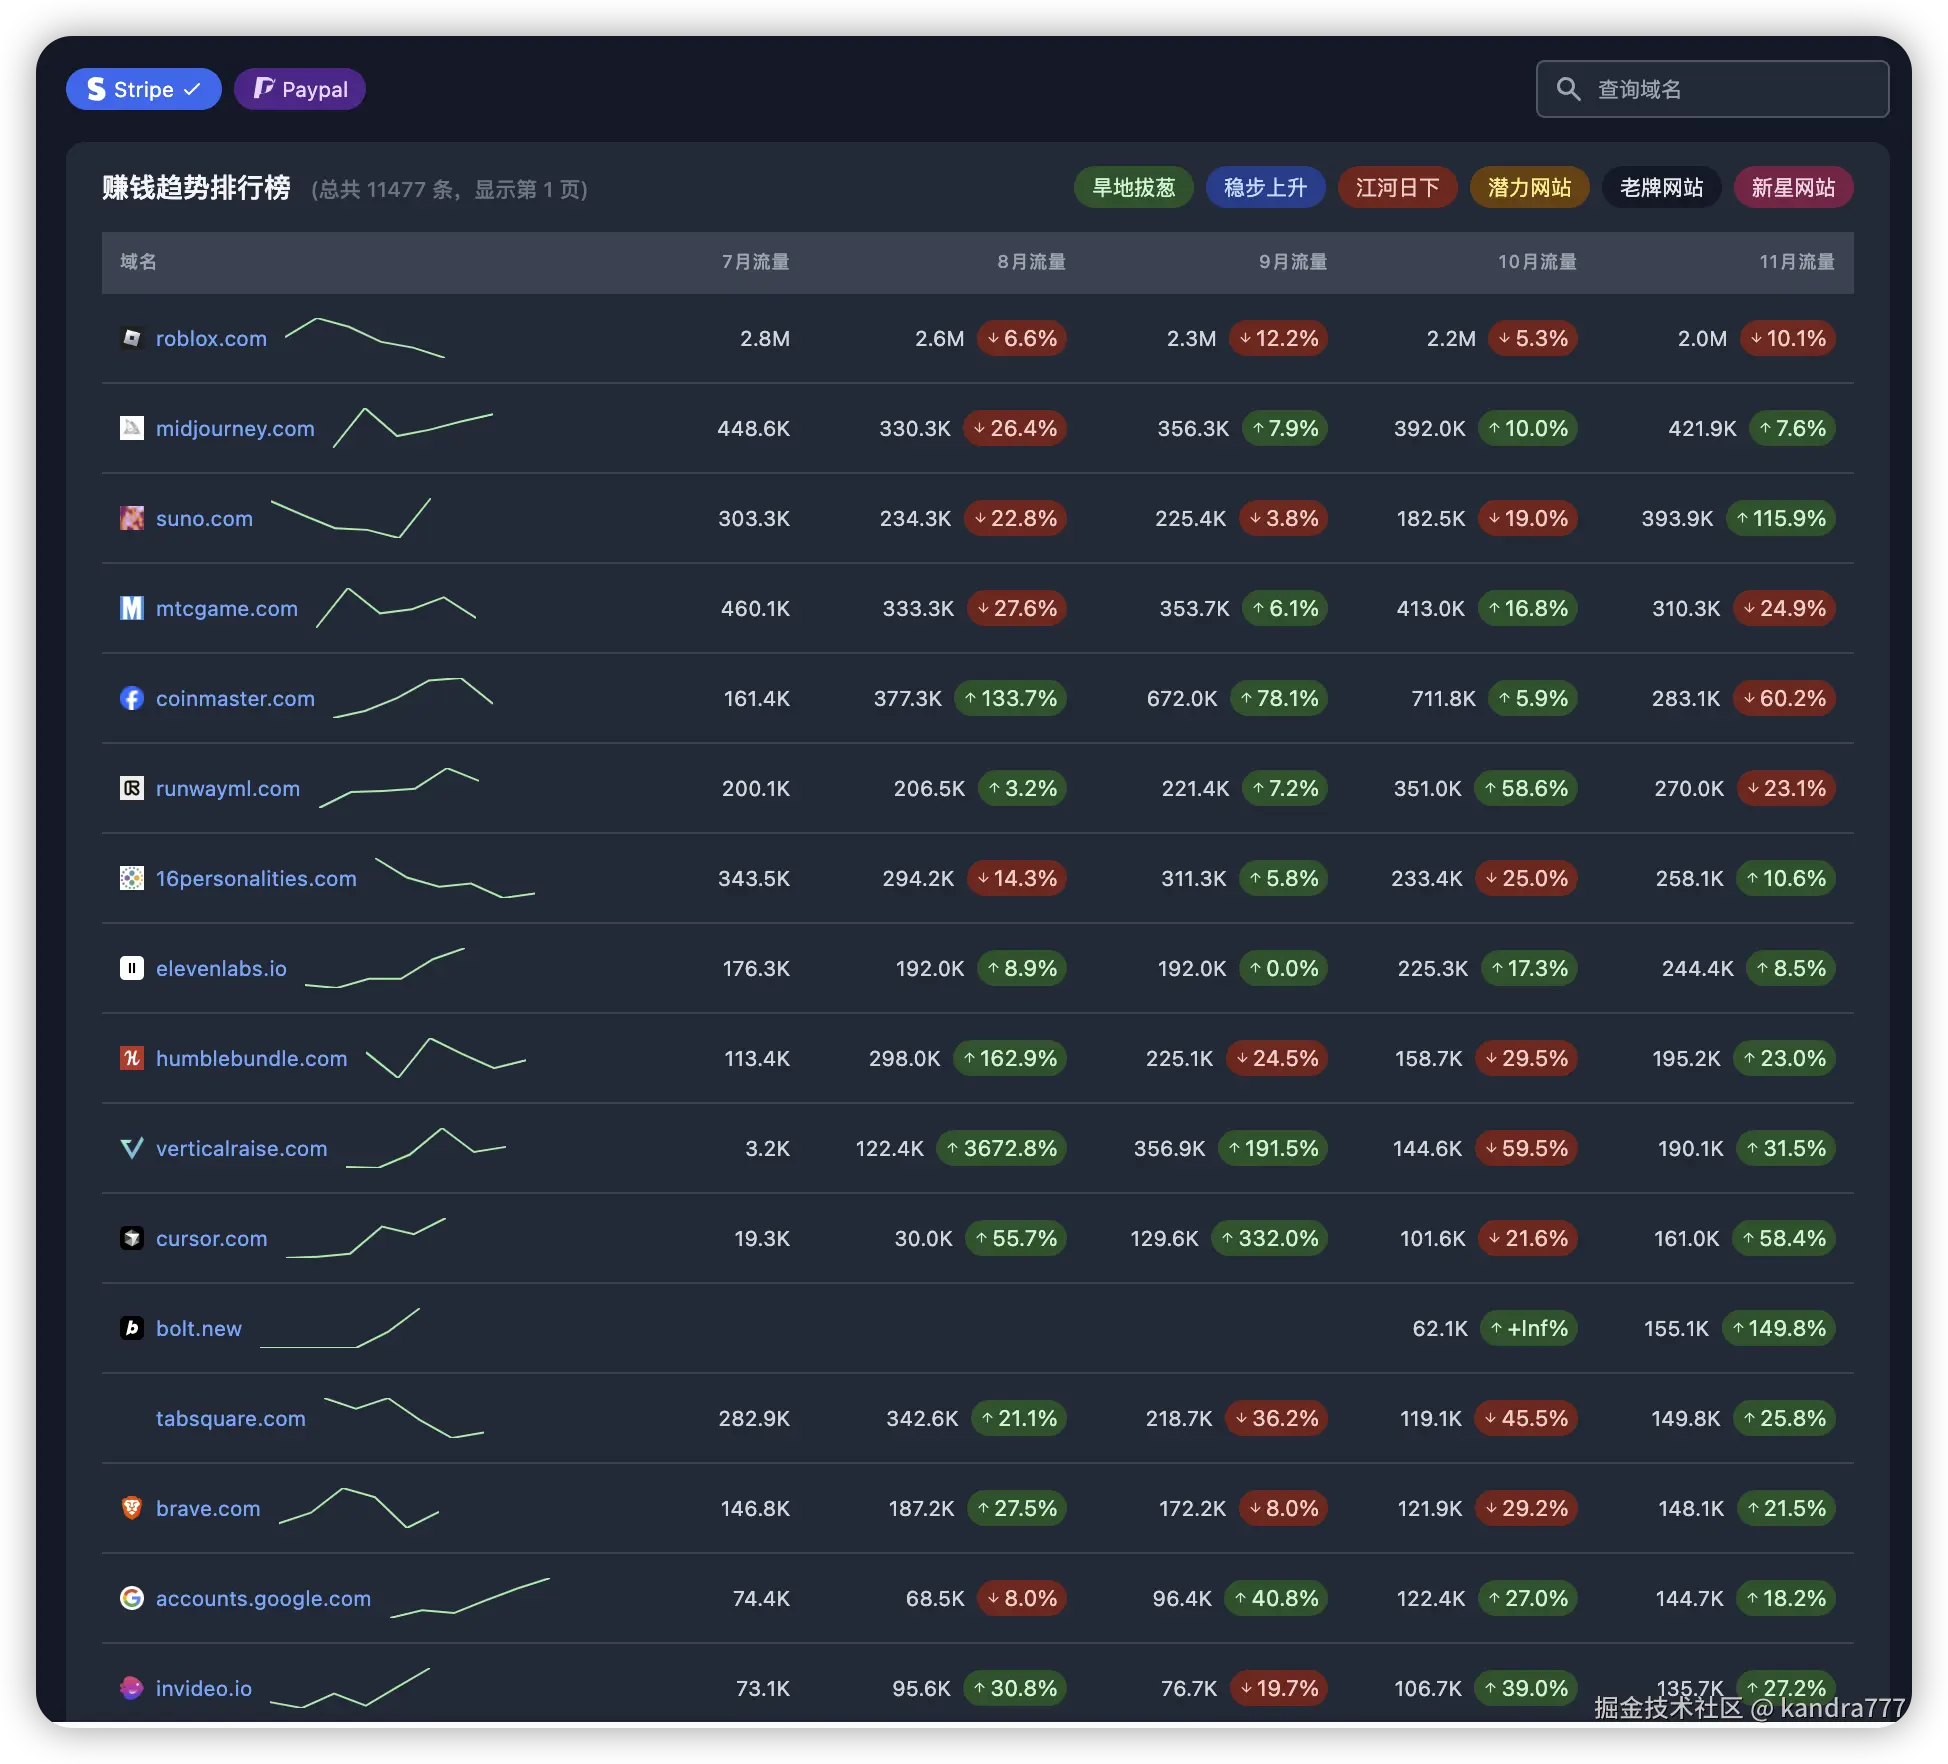Screen dimensions: 1948x1764
Task: Toggle the Paypal payment filter
Action: [x=299, y=89]
